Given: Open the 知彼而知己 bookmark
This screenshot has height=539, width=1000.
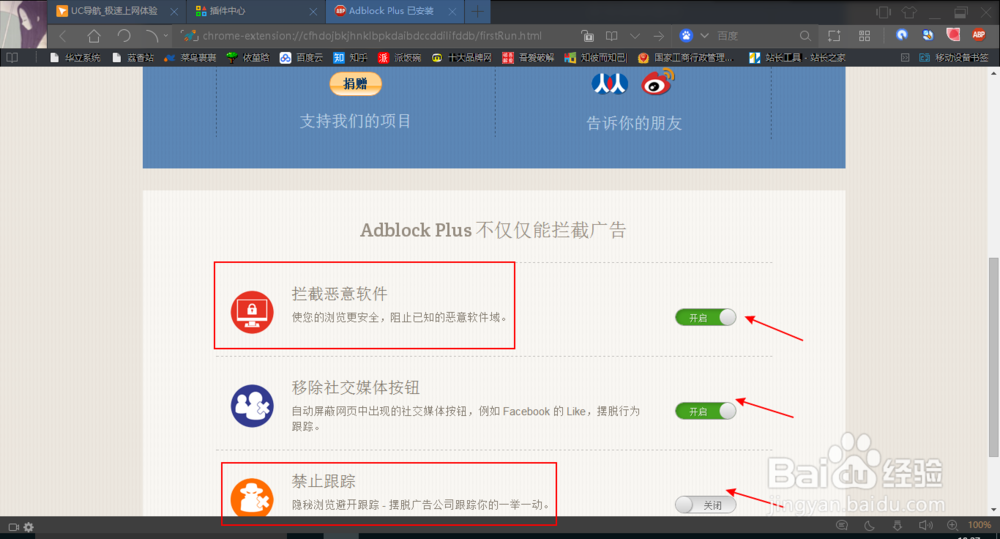Looking at the screenshot, I should [x=596, y=57].
